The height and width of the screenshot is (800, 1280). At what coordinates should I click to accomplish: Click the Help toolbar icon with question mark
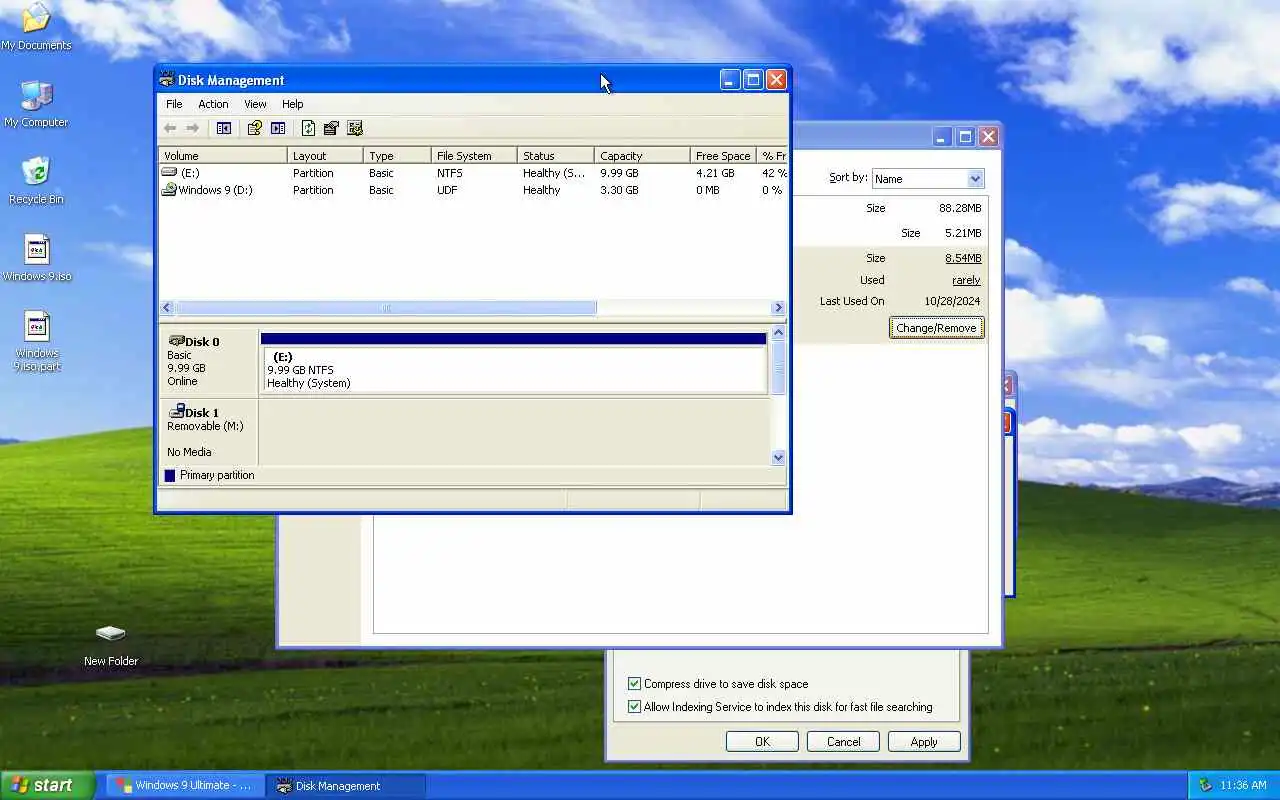click(254, 128)
